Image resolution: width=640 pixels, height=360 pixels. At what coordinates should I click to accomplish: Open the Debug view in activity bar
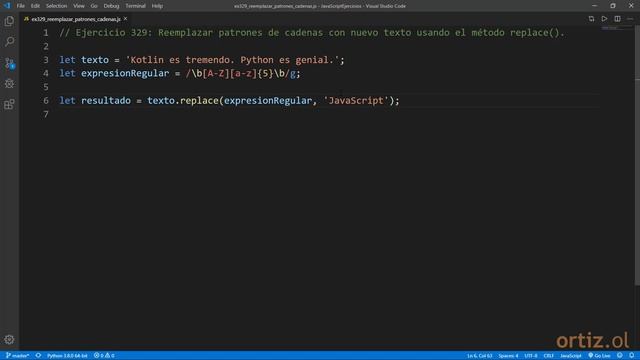pos(9,84)
